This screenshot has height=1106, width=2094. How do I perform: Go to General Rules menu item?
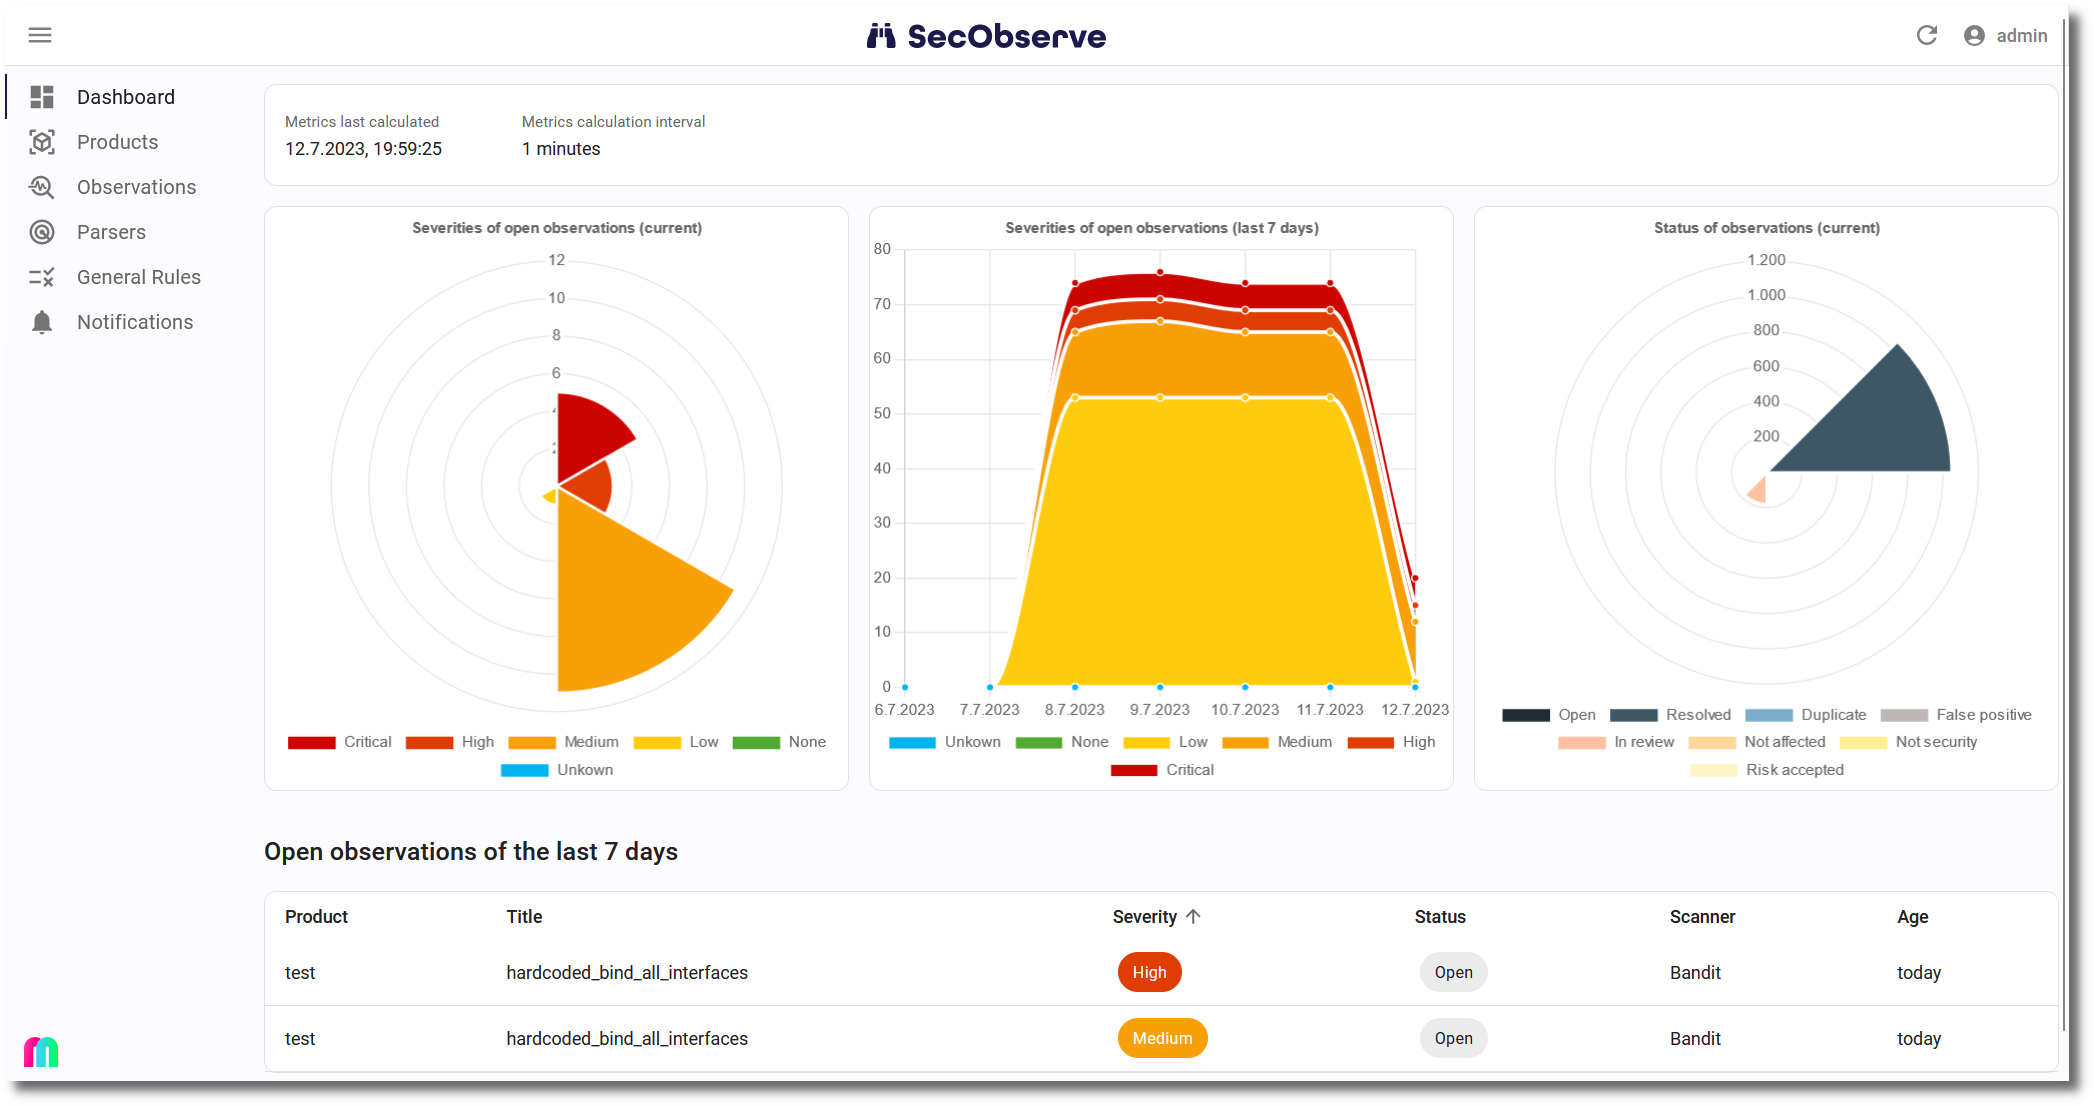point(138,277)
